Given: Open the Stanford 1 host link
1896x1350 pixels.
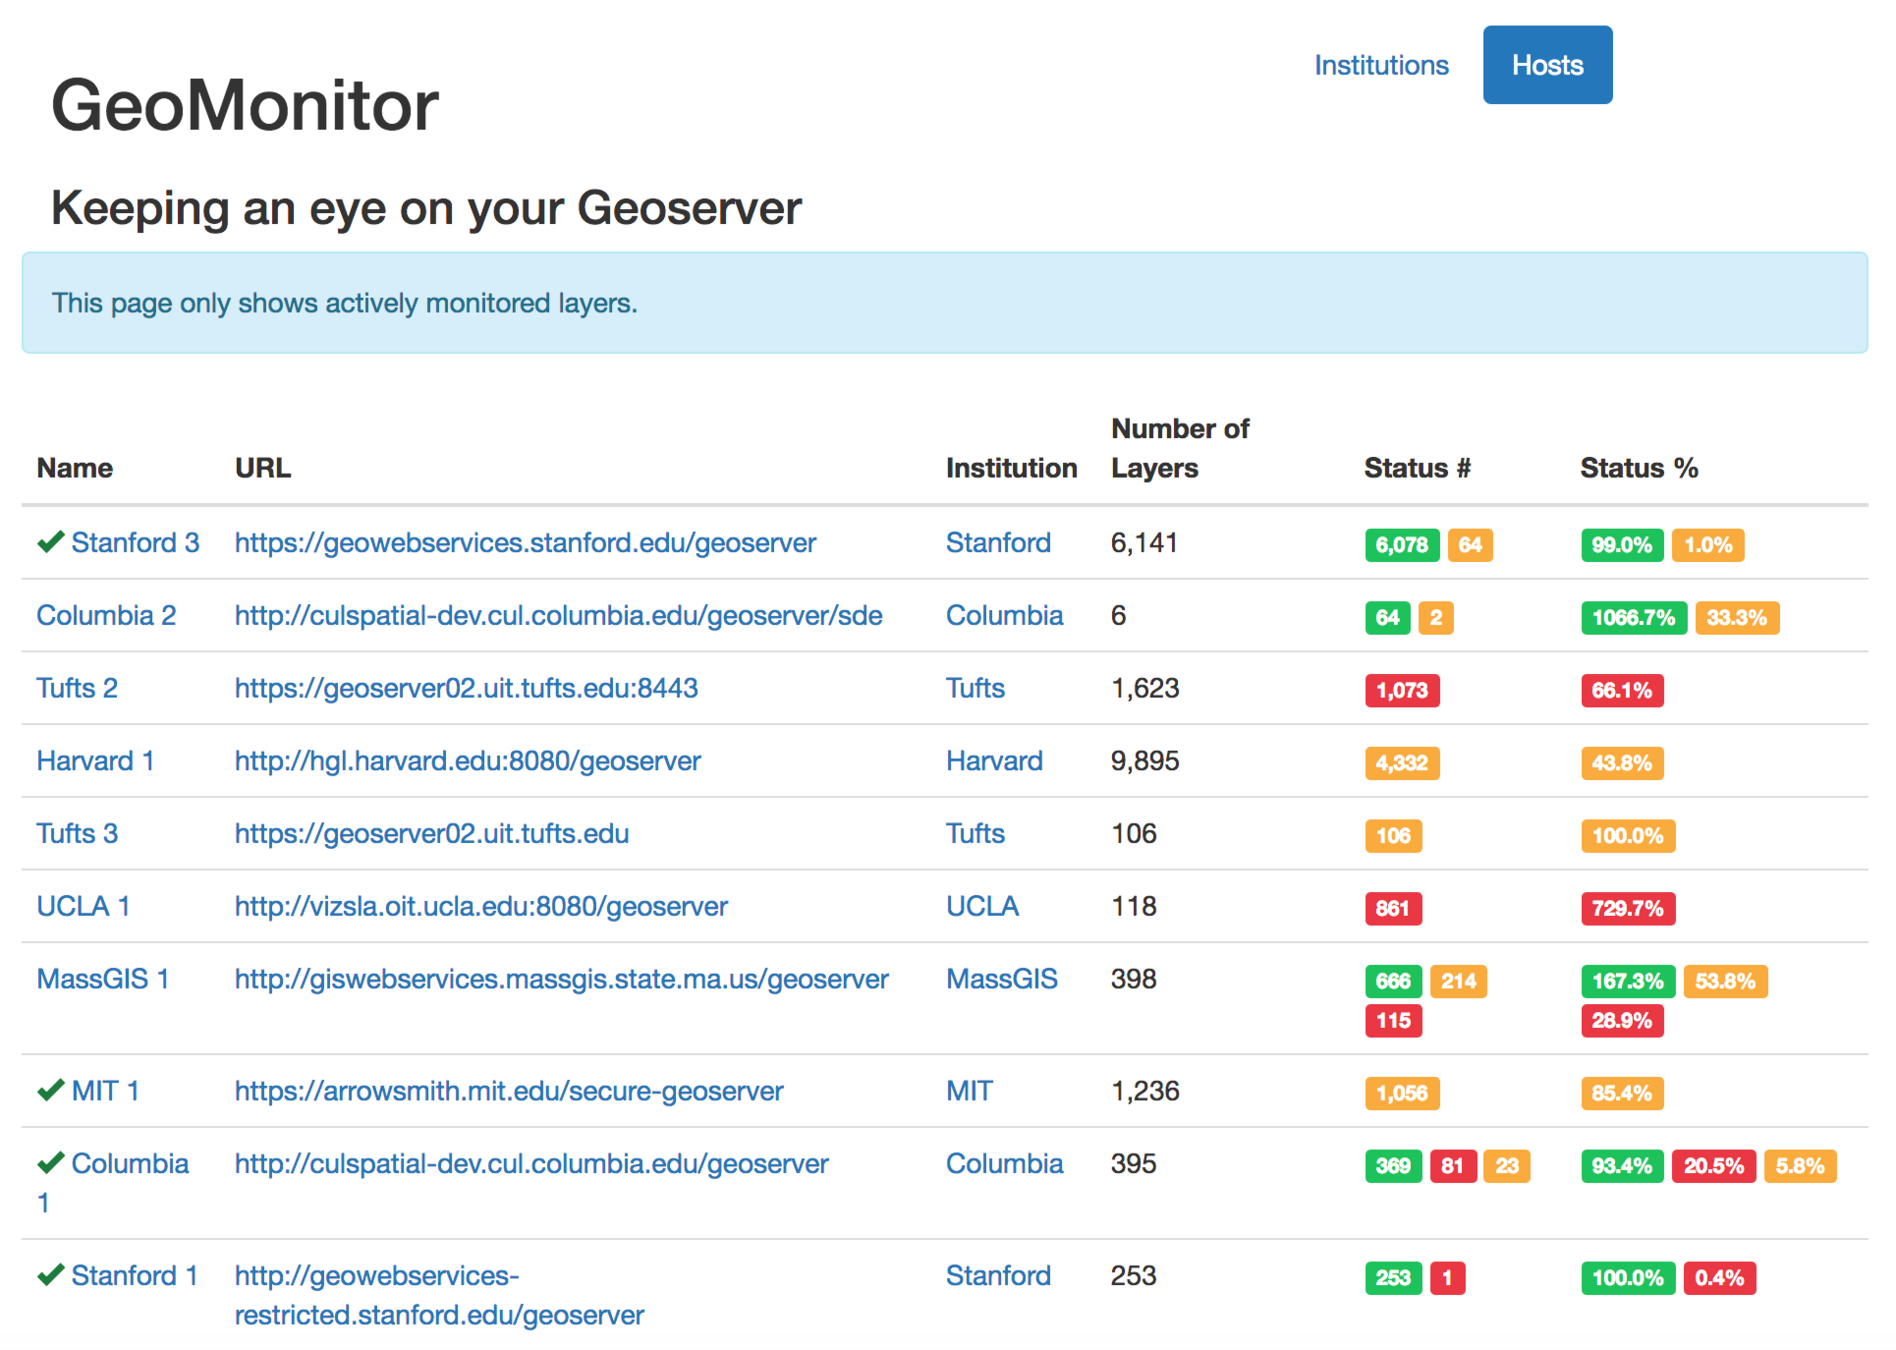Looking at the screenshot, I should pyautogui.click(x=135, y=1276).
